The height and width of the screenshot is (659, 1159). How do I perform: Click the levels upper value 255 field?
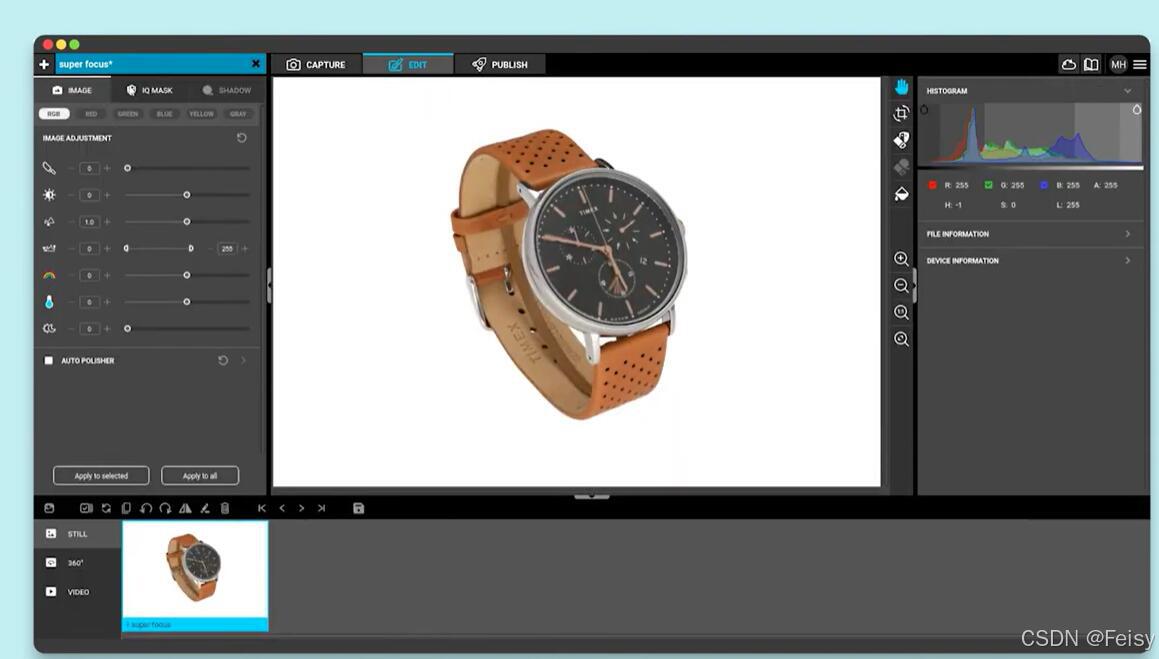click(x=227, y=249)
